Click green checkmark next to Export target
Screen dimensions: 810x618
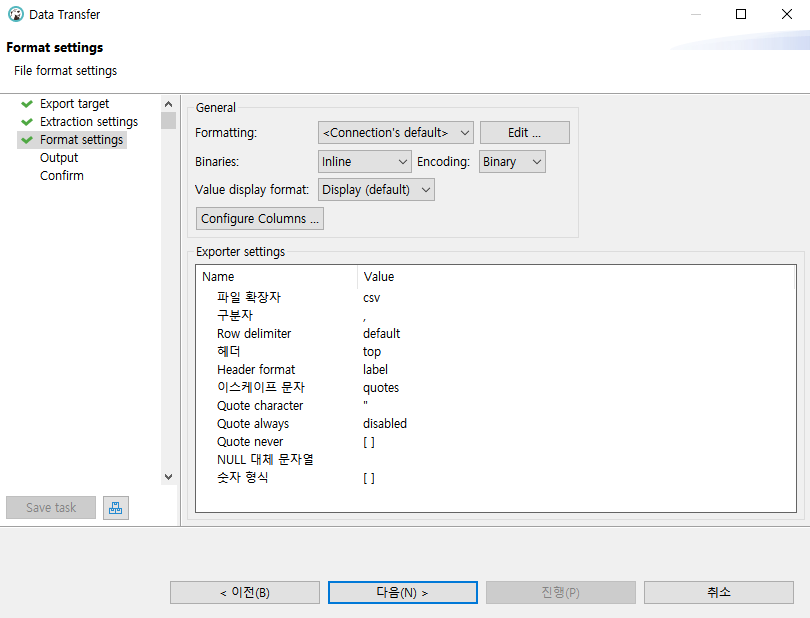coord(27,104)
